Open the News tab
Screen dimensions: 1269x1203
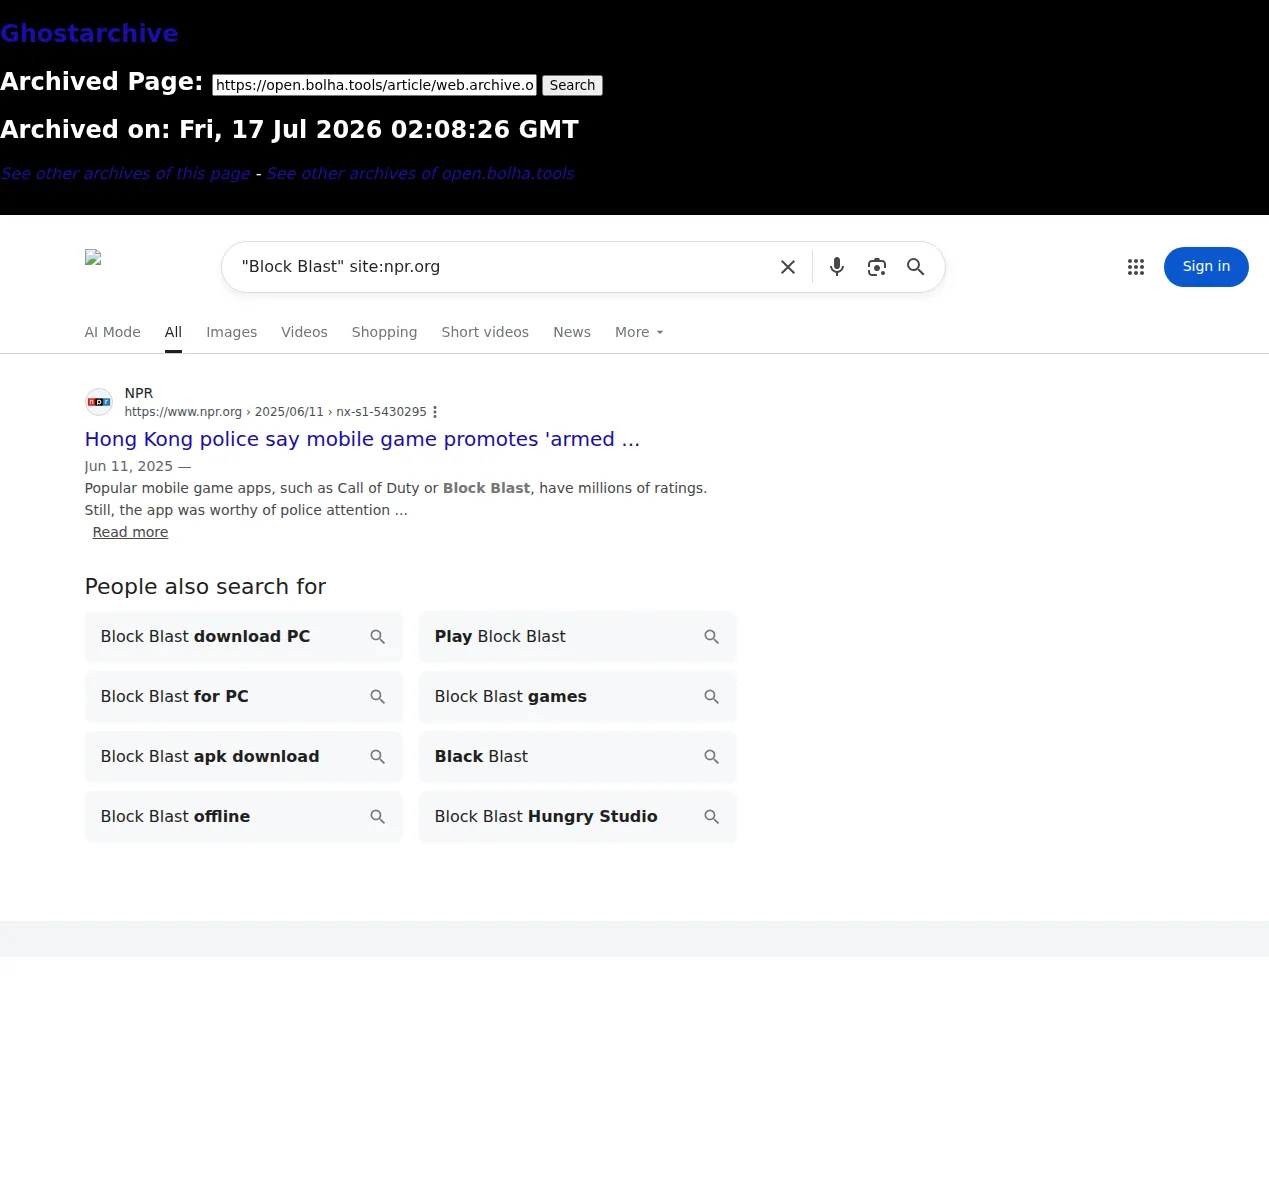coord(572,332)
